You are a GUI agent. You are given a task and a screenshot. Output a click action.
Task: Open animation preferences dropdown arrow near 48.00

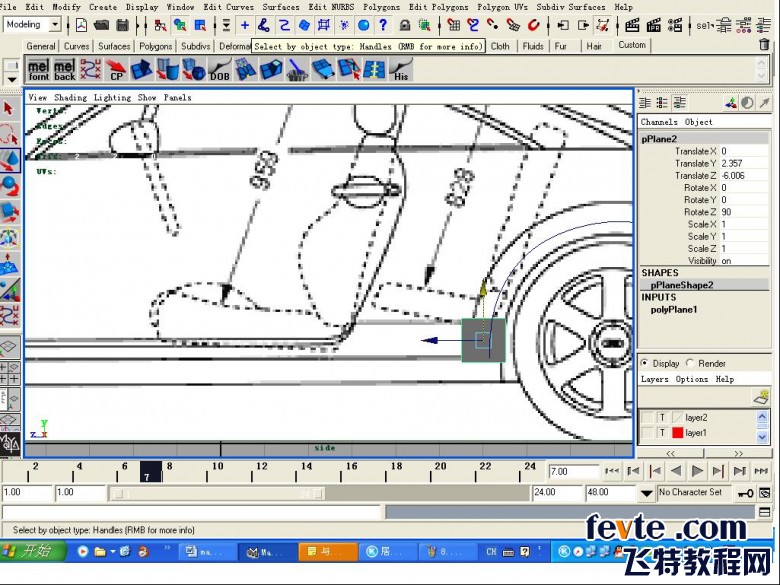click(646, 493)
